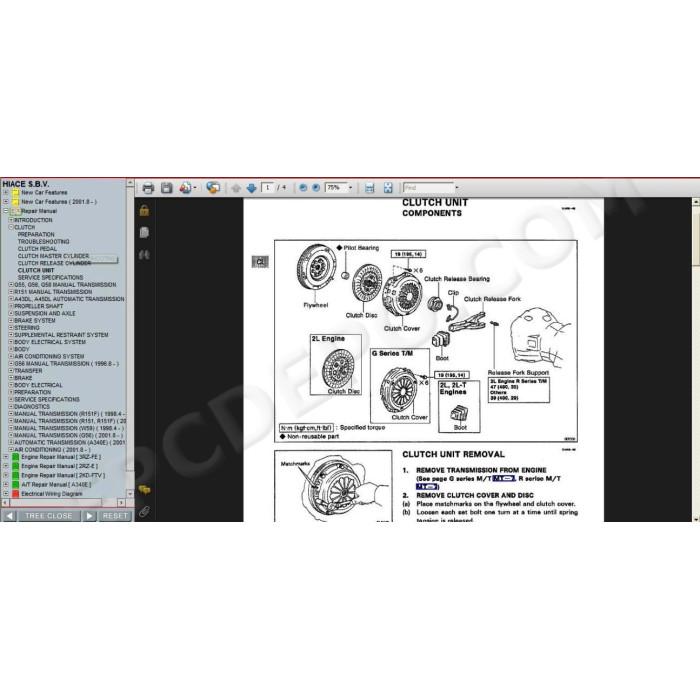
Task: Click the CL section tab marker on page
Action: pyautogui.click(x=260, y=262)
